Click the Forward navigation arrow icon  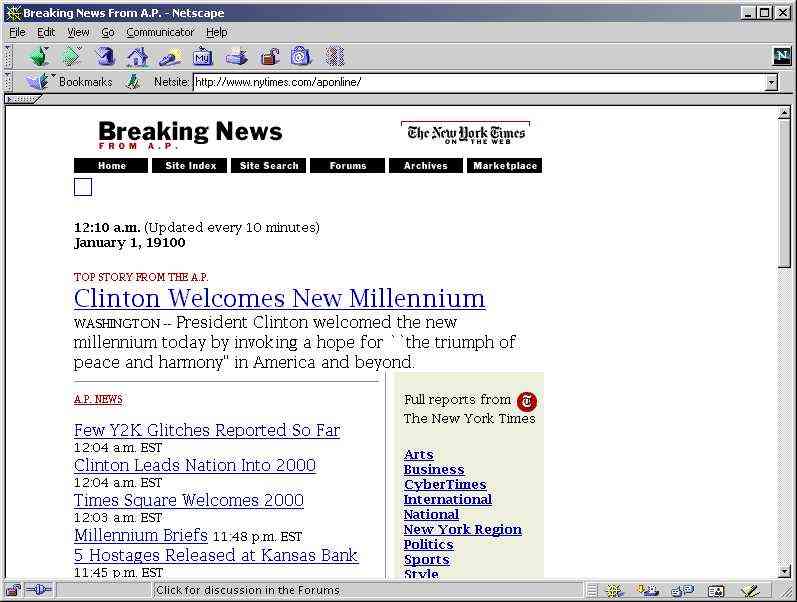72,56
